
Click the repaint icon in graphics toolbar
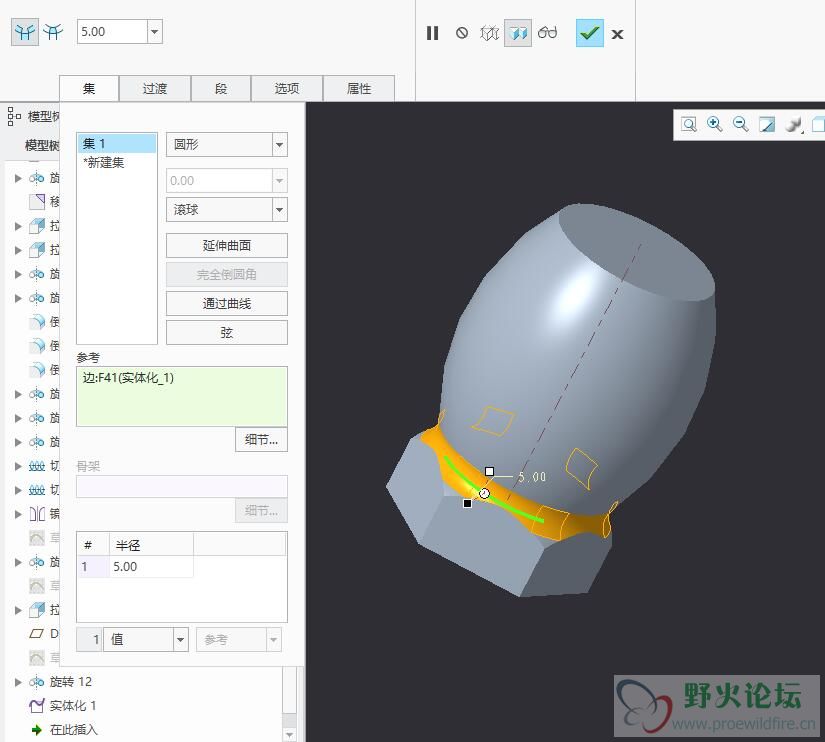tap(767, 125)
